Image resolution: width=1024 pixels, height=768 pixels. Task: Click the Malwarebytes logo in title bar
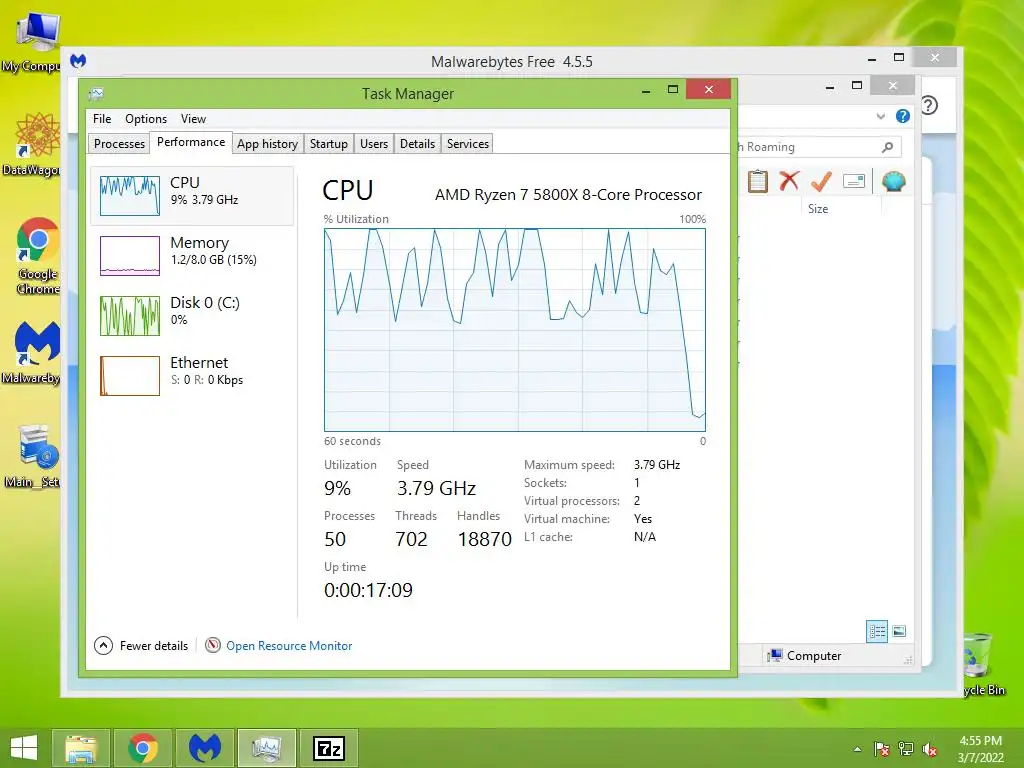click(78, 61)
